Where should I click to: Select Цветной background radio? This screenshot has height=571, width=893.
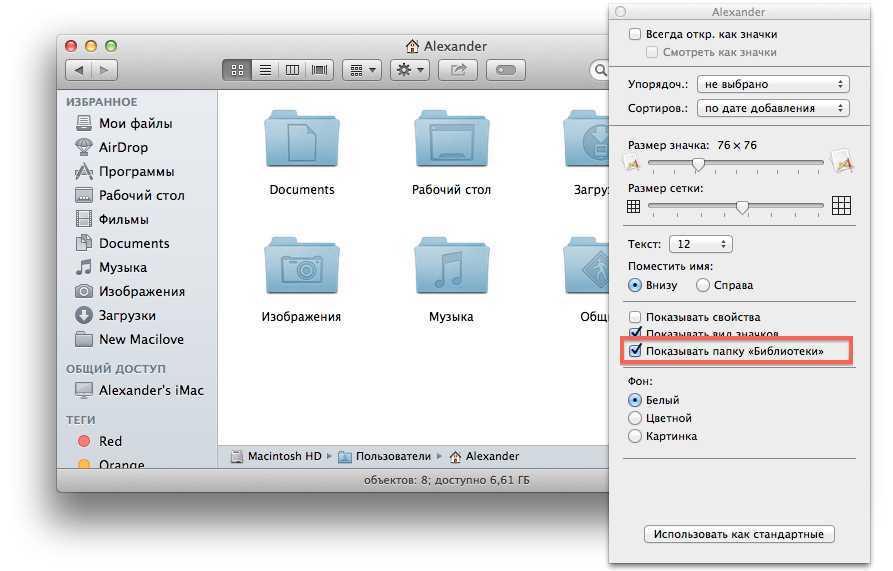[634, 418]
